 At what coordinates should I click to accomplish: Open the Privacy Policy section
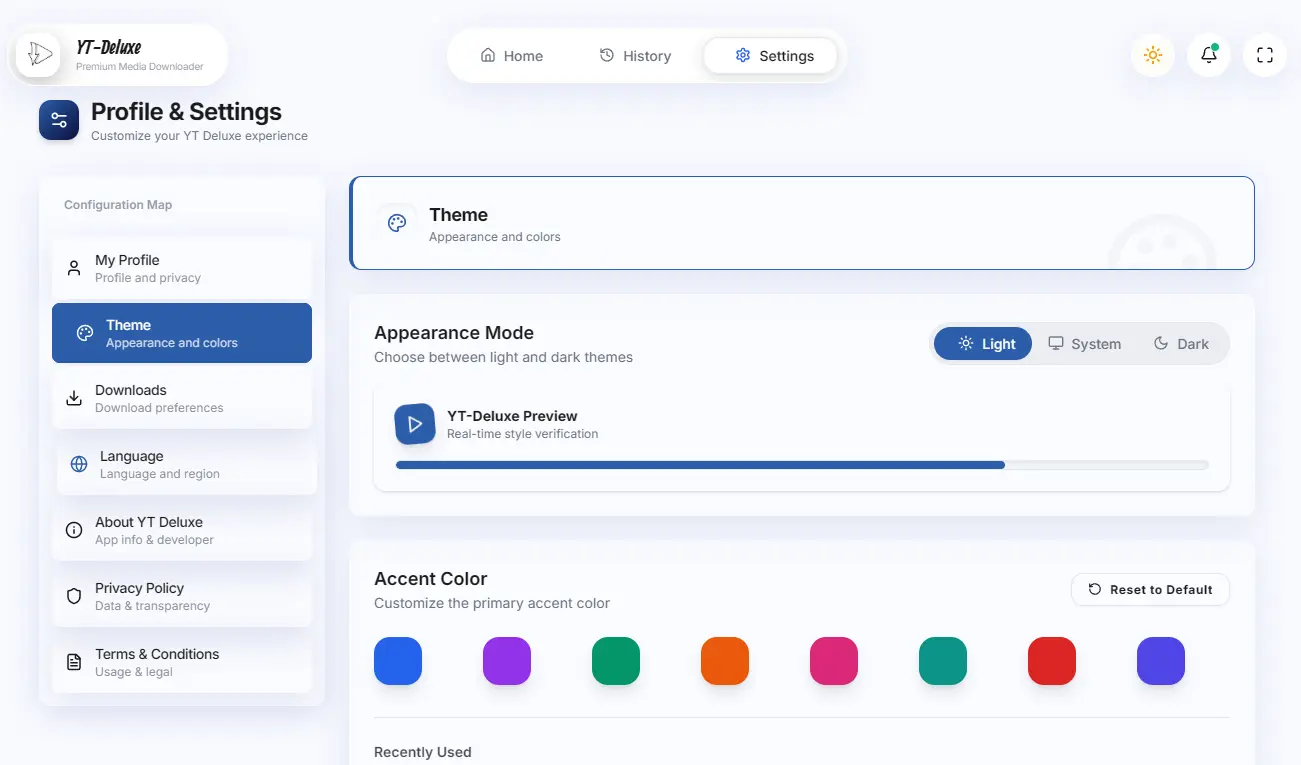182,596
